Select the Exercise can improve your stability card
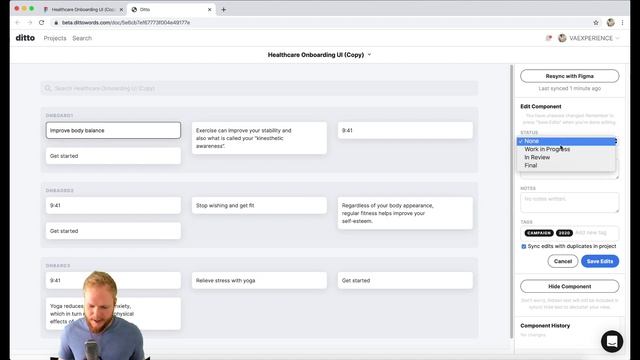640x360 pixels. coord(259,138)
